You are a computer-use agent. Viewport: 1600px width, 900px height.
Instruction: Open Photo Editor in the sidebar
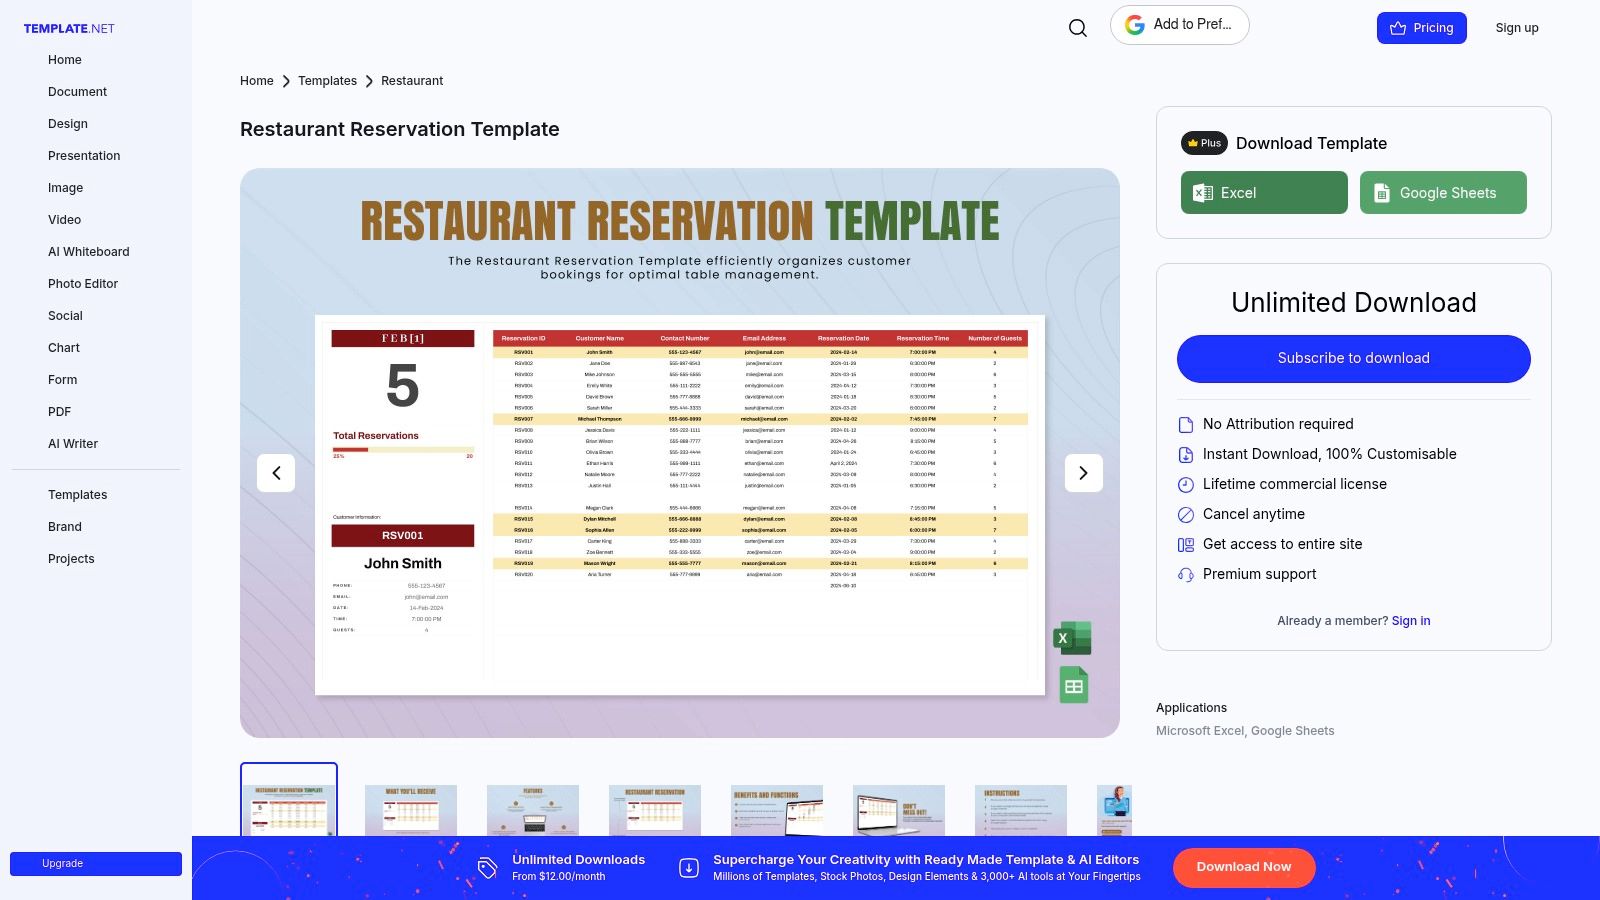[83, 284]
